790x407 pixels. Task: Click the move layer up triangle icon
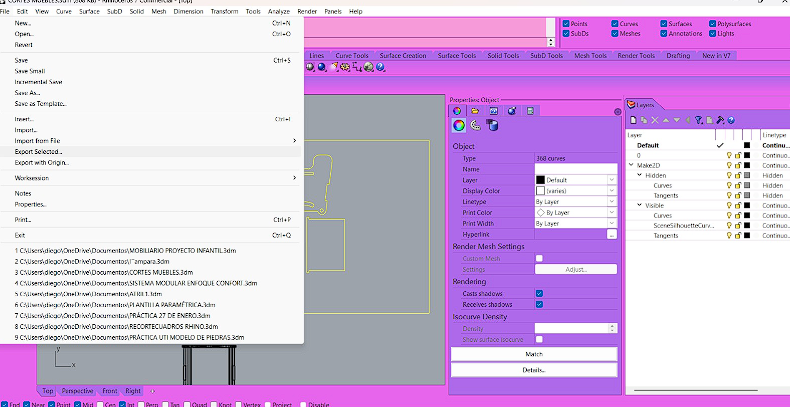(x=666, y=120)
